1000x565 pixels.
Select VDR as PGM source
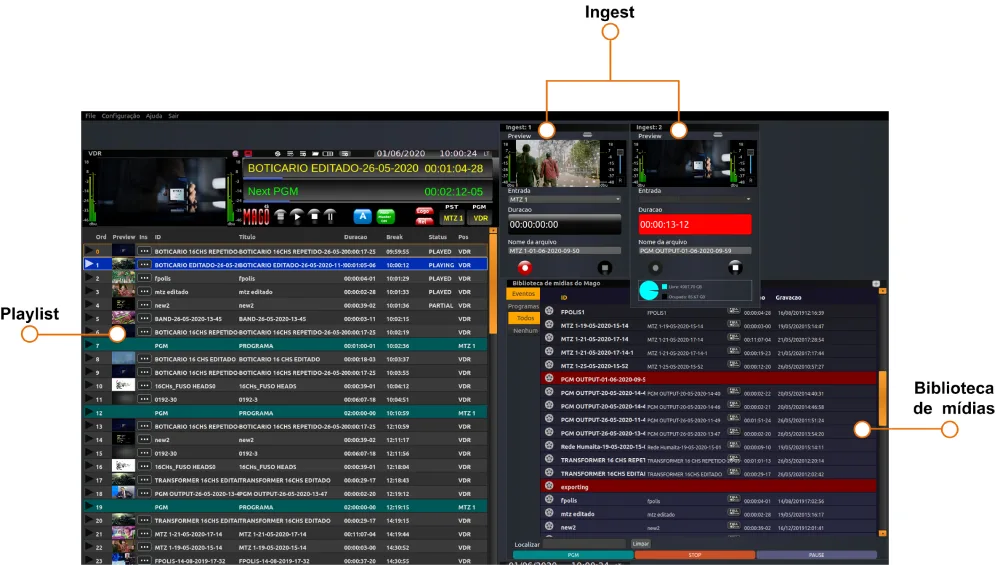[x=480, y=218]
